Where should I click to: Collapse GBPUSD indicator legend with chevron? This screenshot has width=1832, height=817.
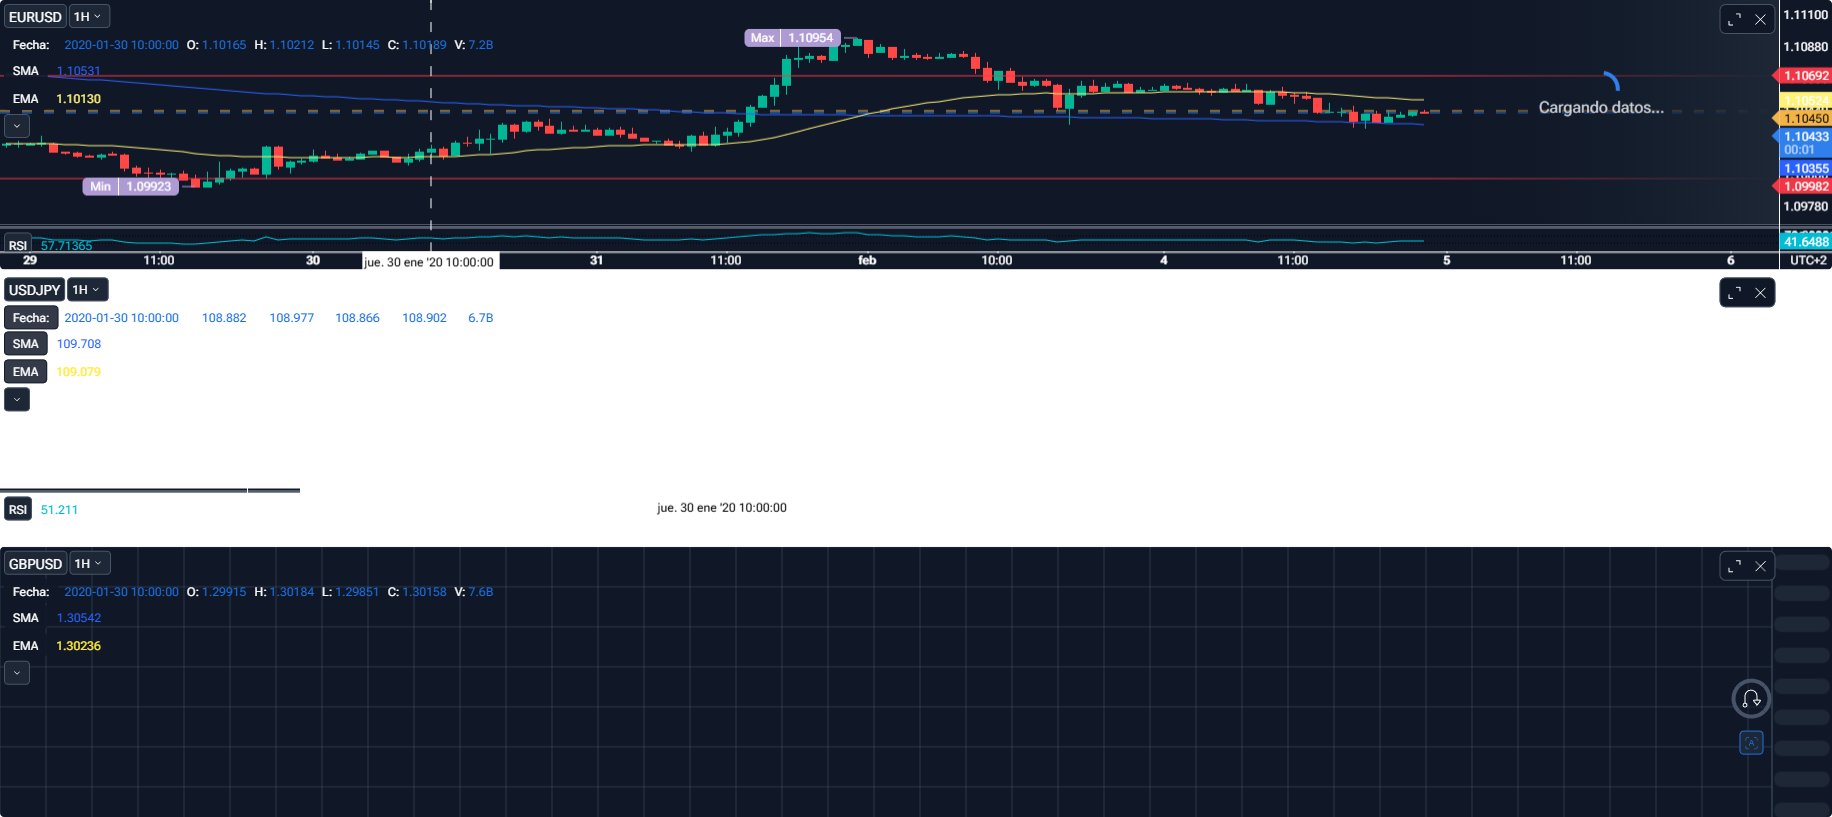pyautogui.click(x=17, y=673)
